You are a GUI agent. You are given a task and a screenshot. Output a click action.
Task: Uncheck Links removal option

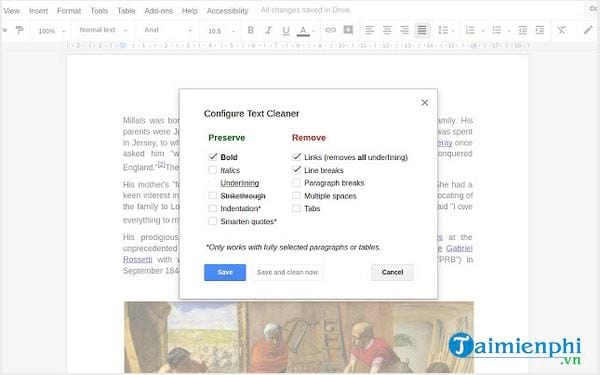297,157
